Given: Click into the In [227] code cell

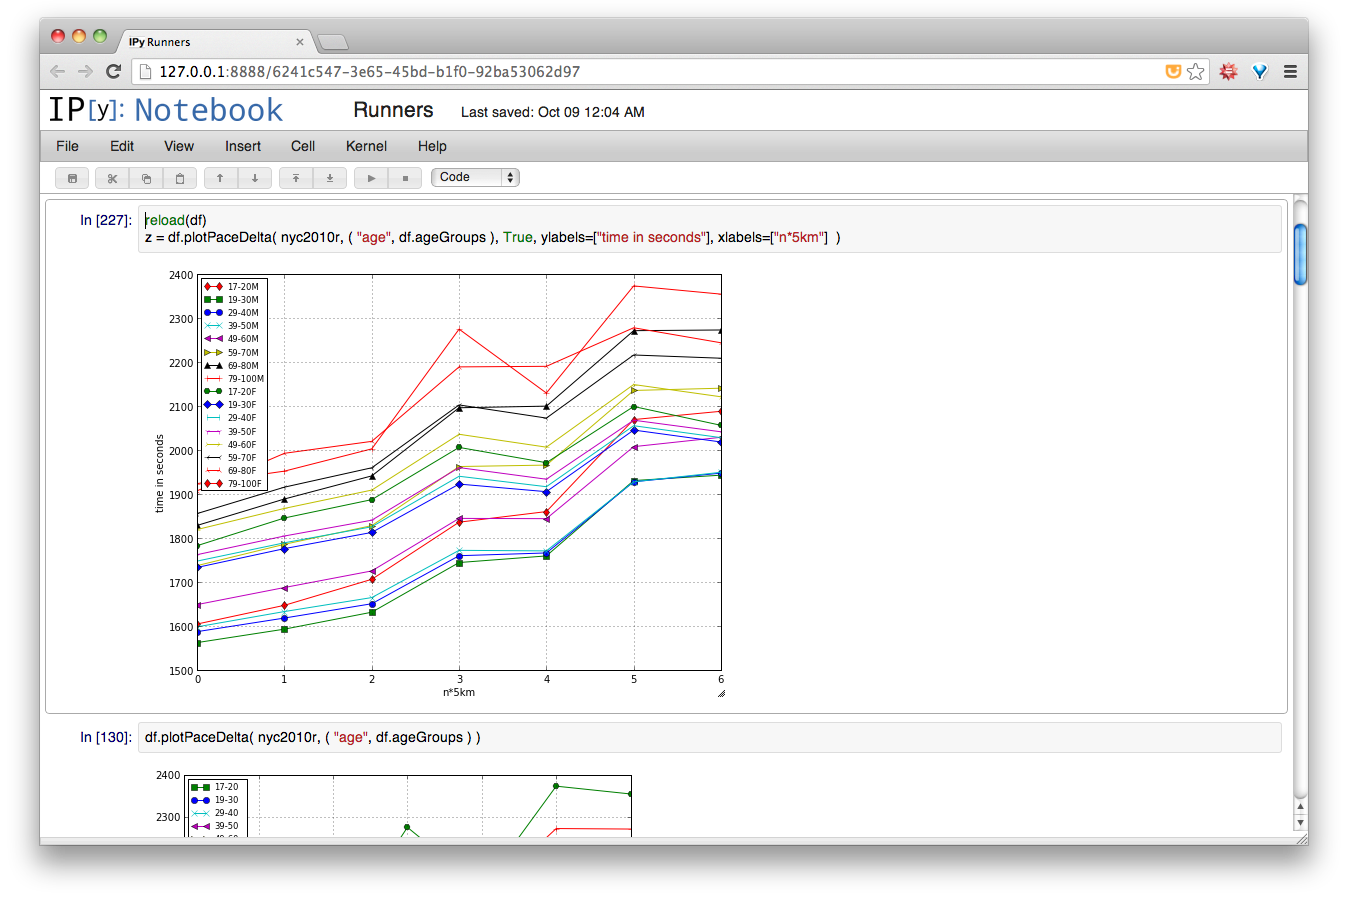Looking at the screenshot, I should coord(710,229).
